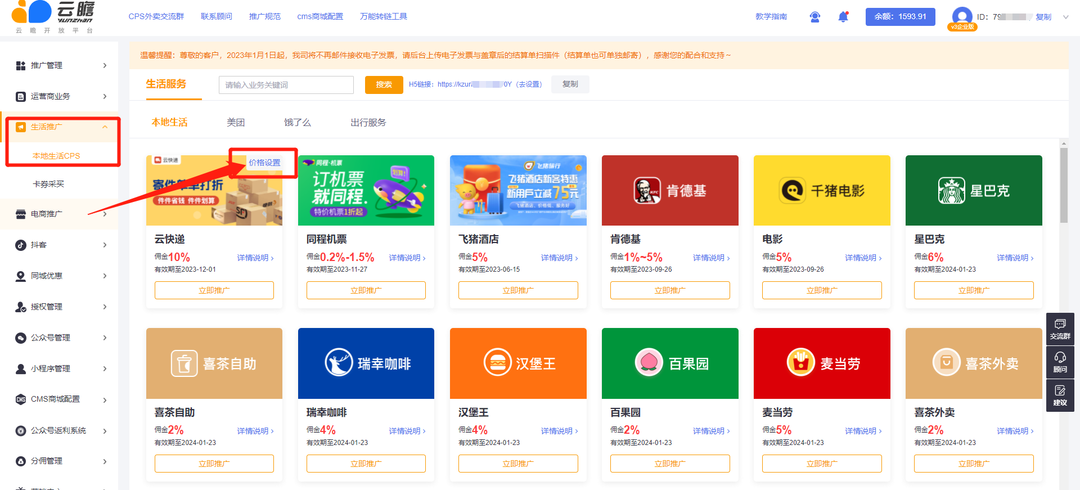Switch to the 本地生活 tab
The image size is (1080, 490).
click(x=169, y=122)
